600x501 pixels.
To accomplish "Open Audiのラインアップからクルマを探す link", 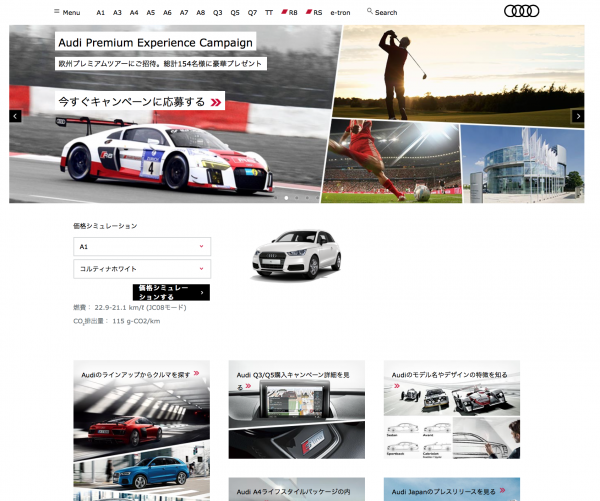I will (136, 375).
